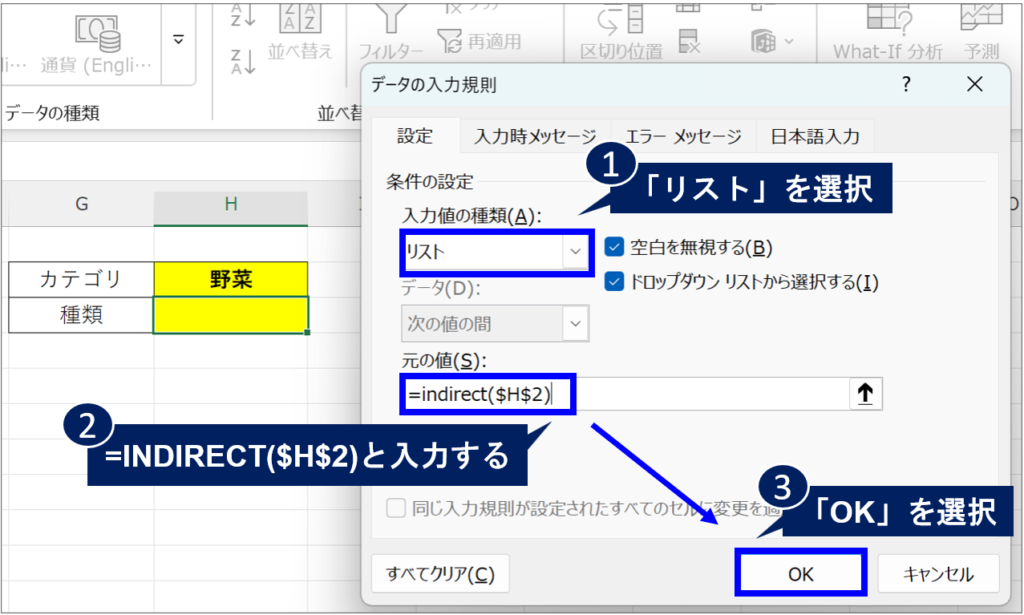
Task: Click the すべてクリア button
Action: coord(440,574)
